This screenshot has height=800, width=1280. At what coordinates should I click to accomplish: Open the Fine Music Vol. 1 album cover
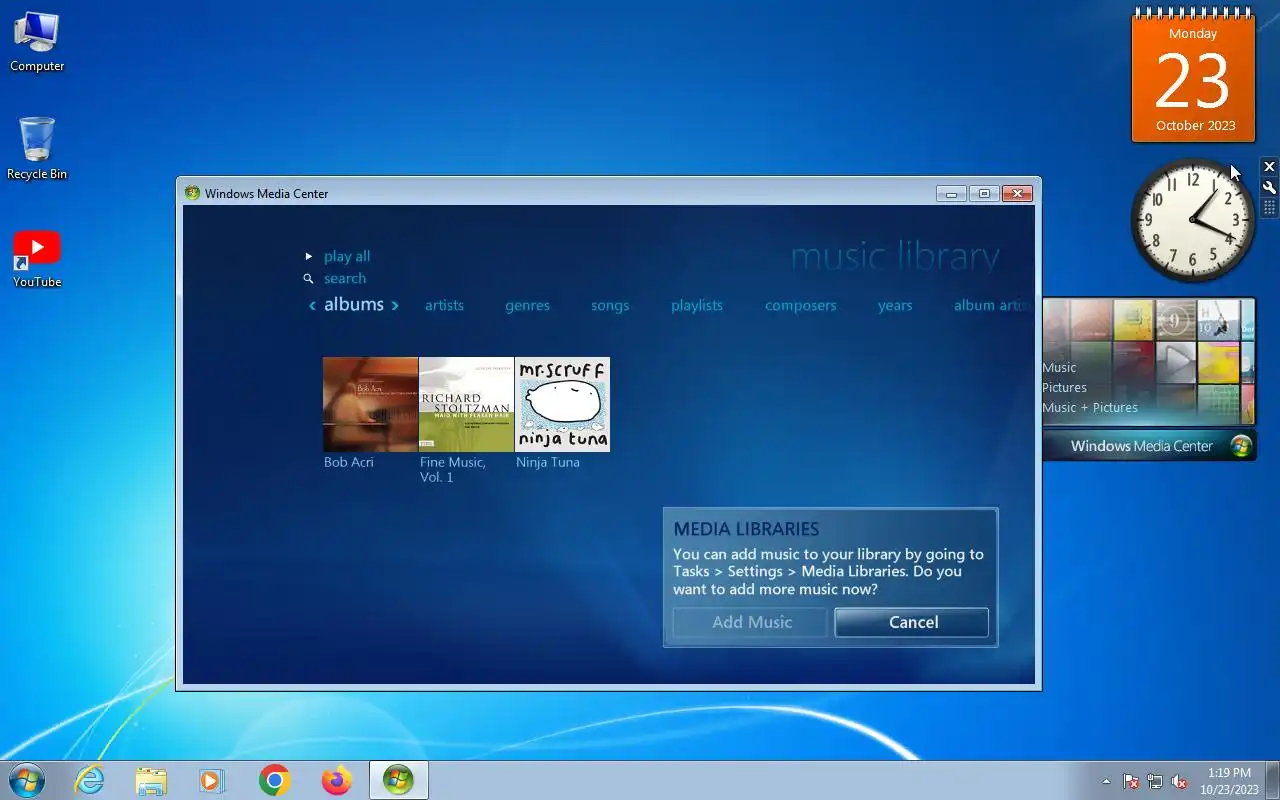466,404
